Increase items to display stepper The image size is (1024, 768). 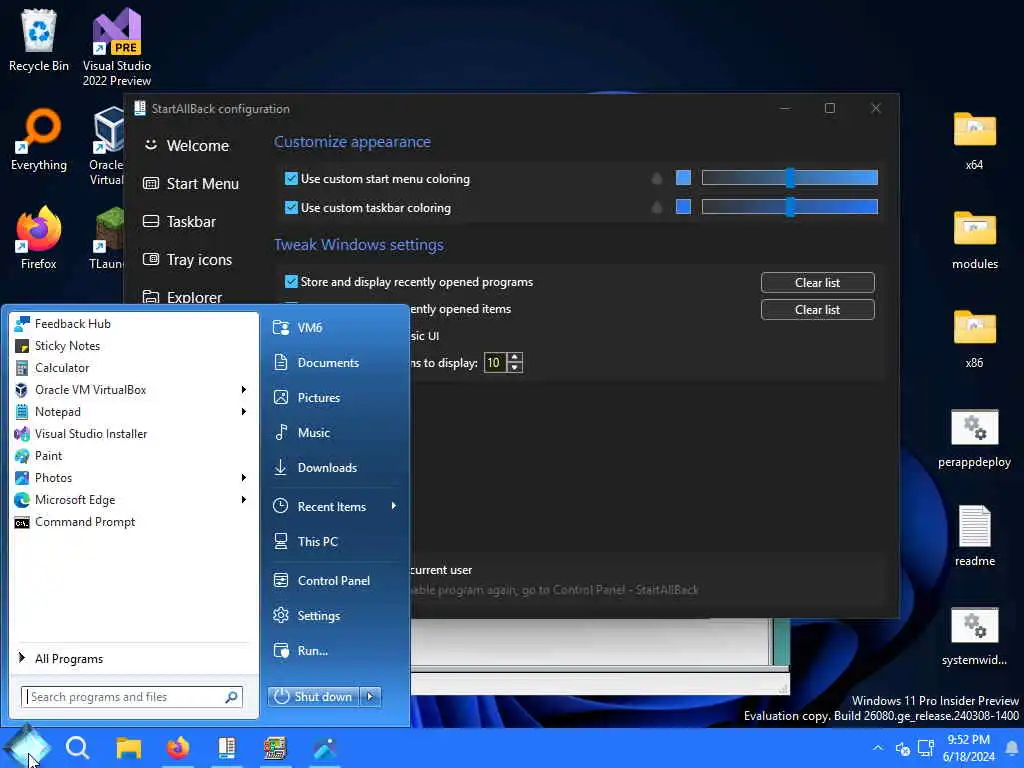click(x=515, y=358)
